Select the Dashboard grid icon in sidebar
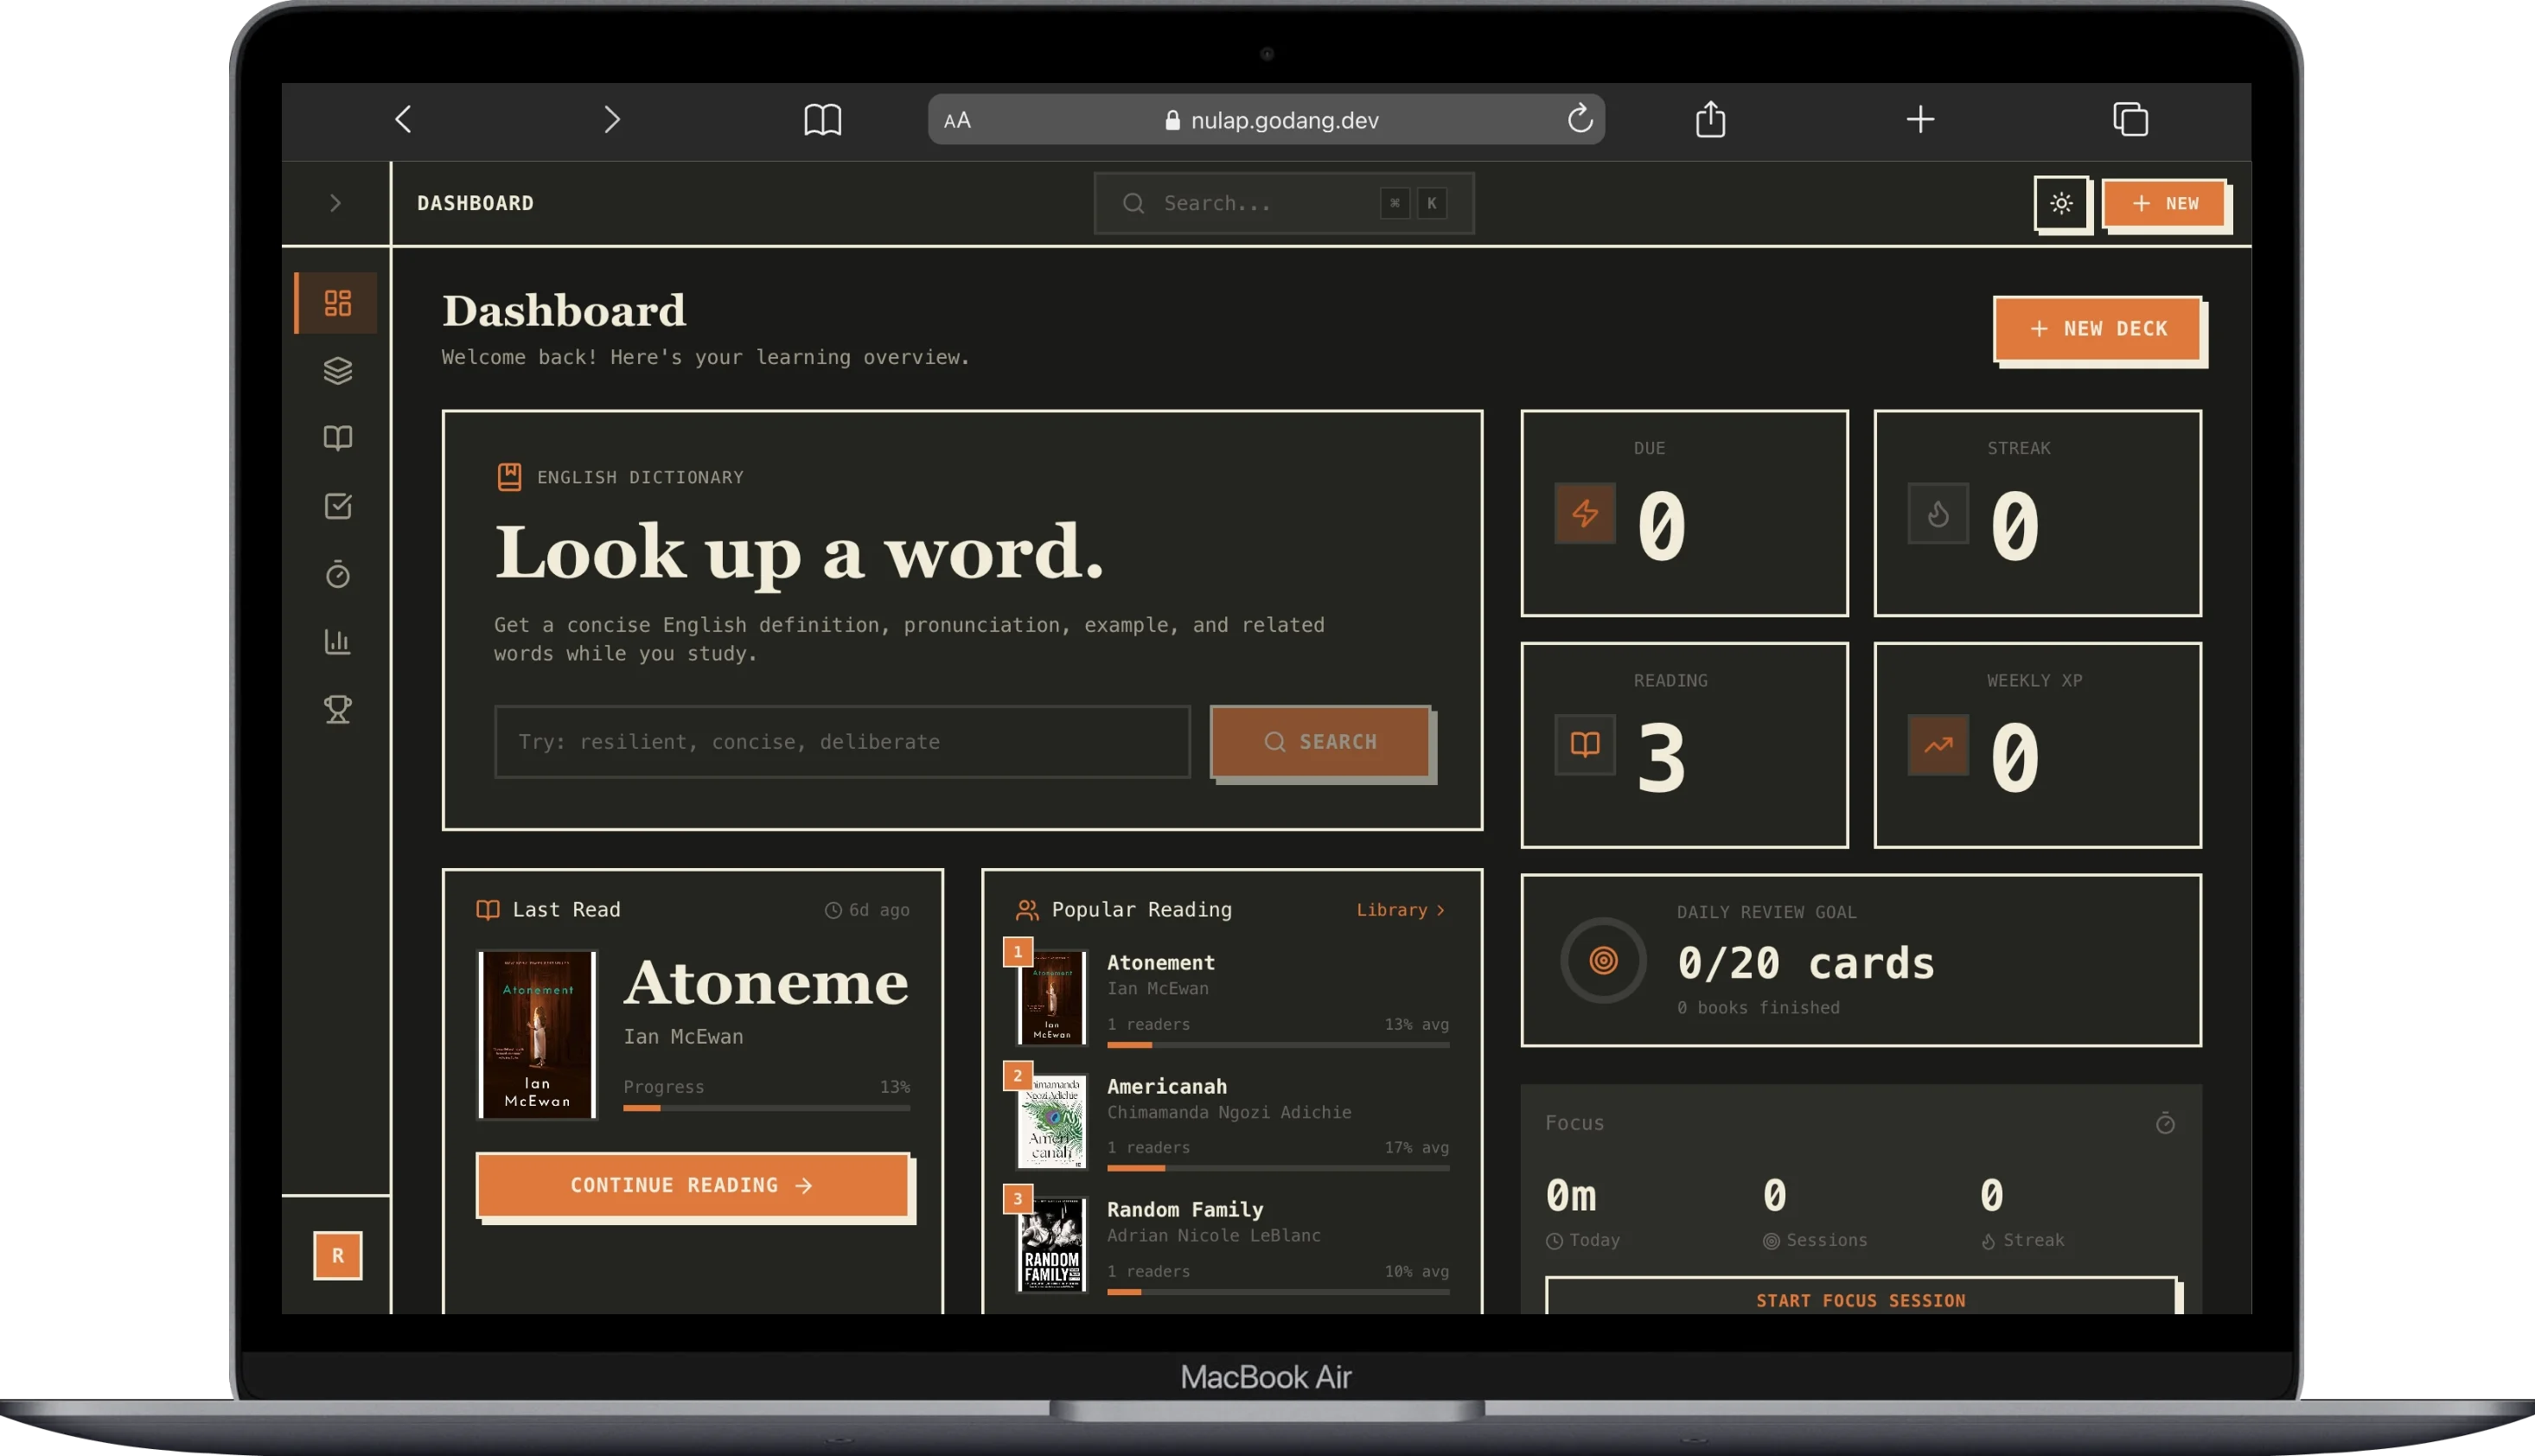 coord(338,302)
